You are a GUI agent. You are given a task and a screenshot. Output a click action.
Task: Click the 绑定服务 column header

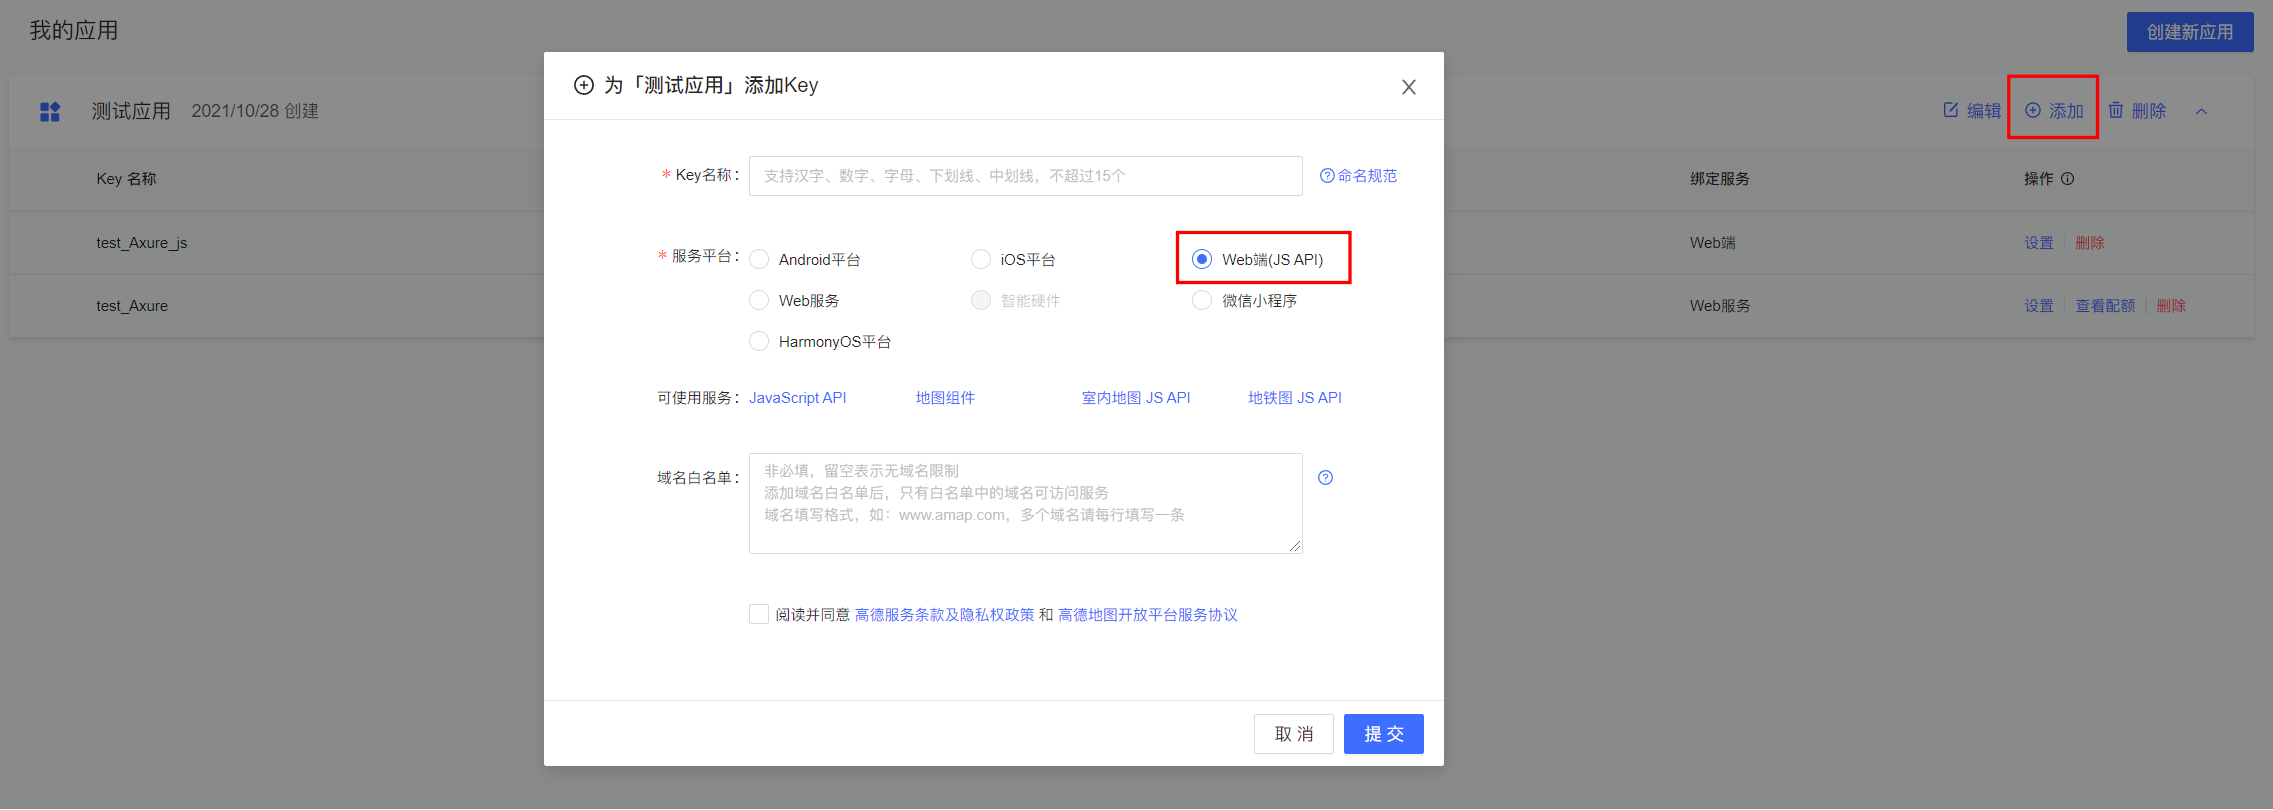(1720, 179)
